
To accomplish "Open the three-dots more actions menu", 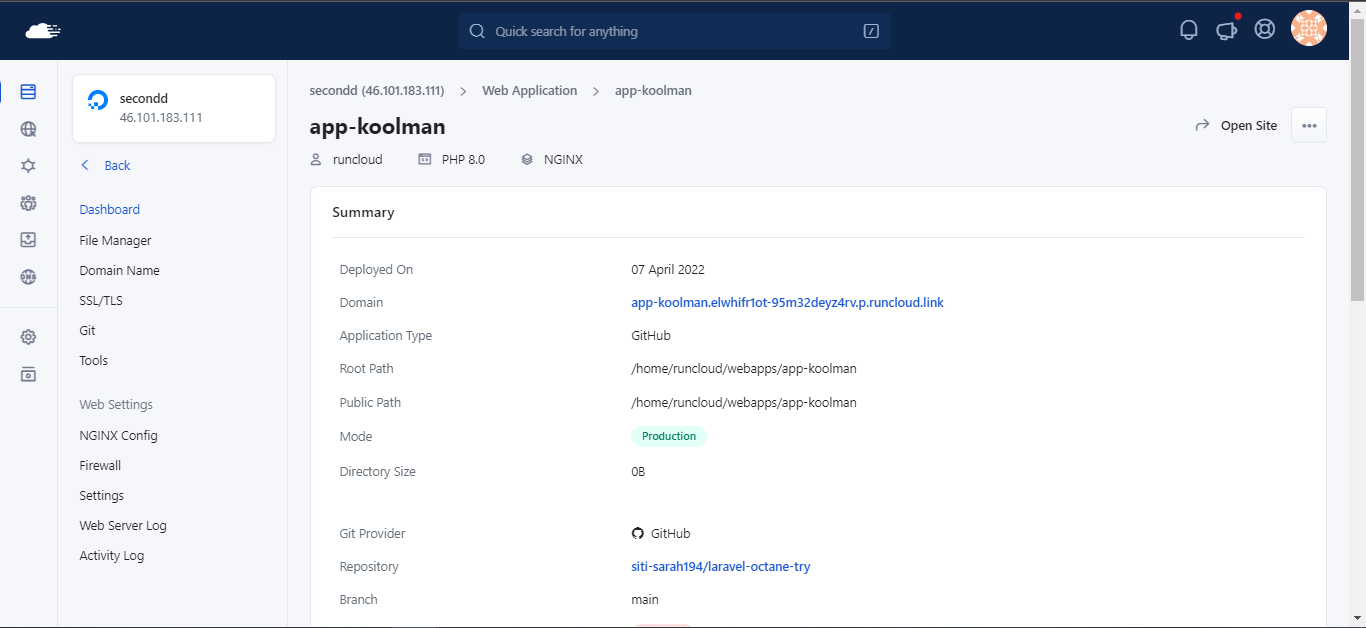I will click(1309, 125).
